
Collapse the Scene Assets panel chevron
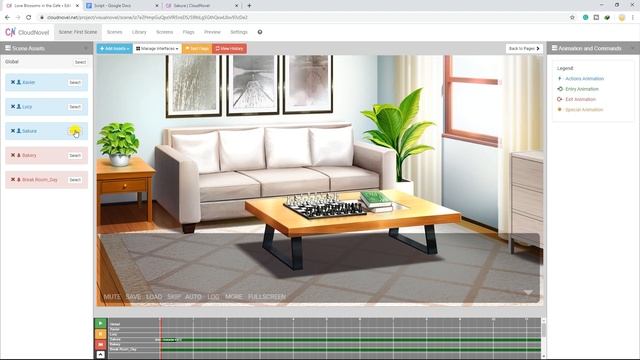click(x=86, y=48)
